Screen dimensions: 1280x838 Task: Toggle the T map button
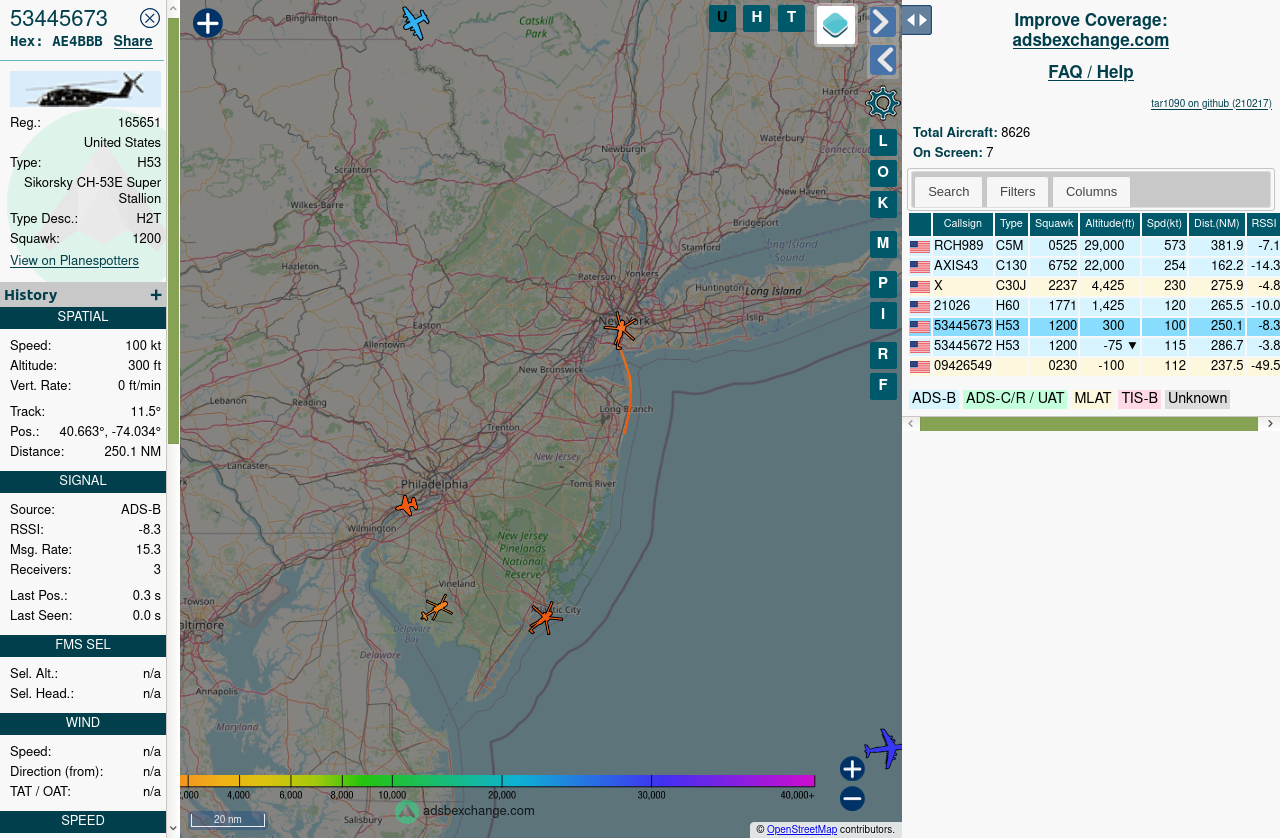click(791, 18)
